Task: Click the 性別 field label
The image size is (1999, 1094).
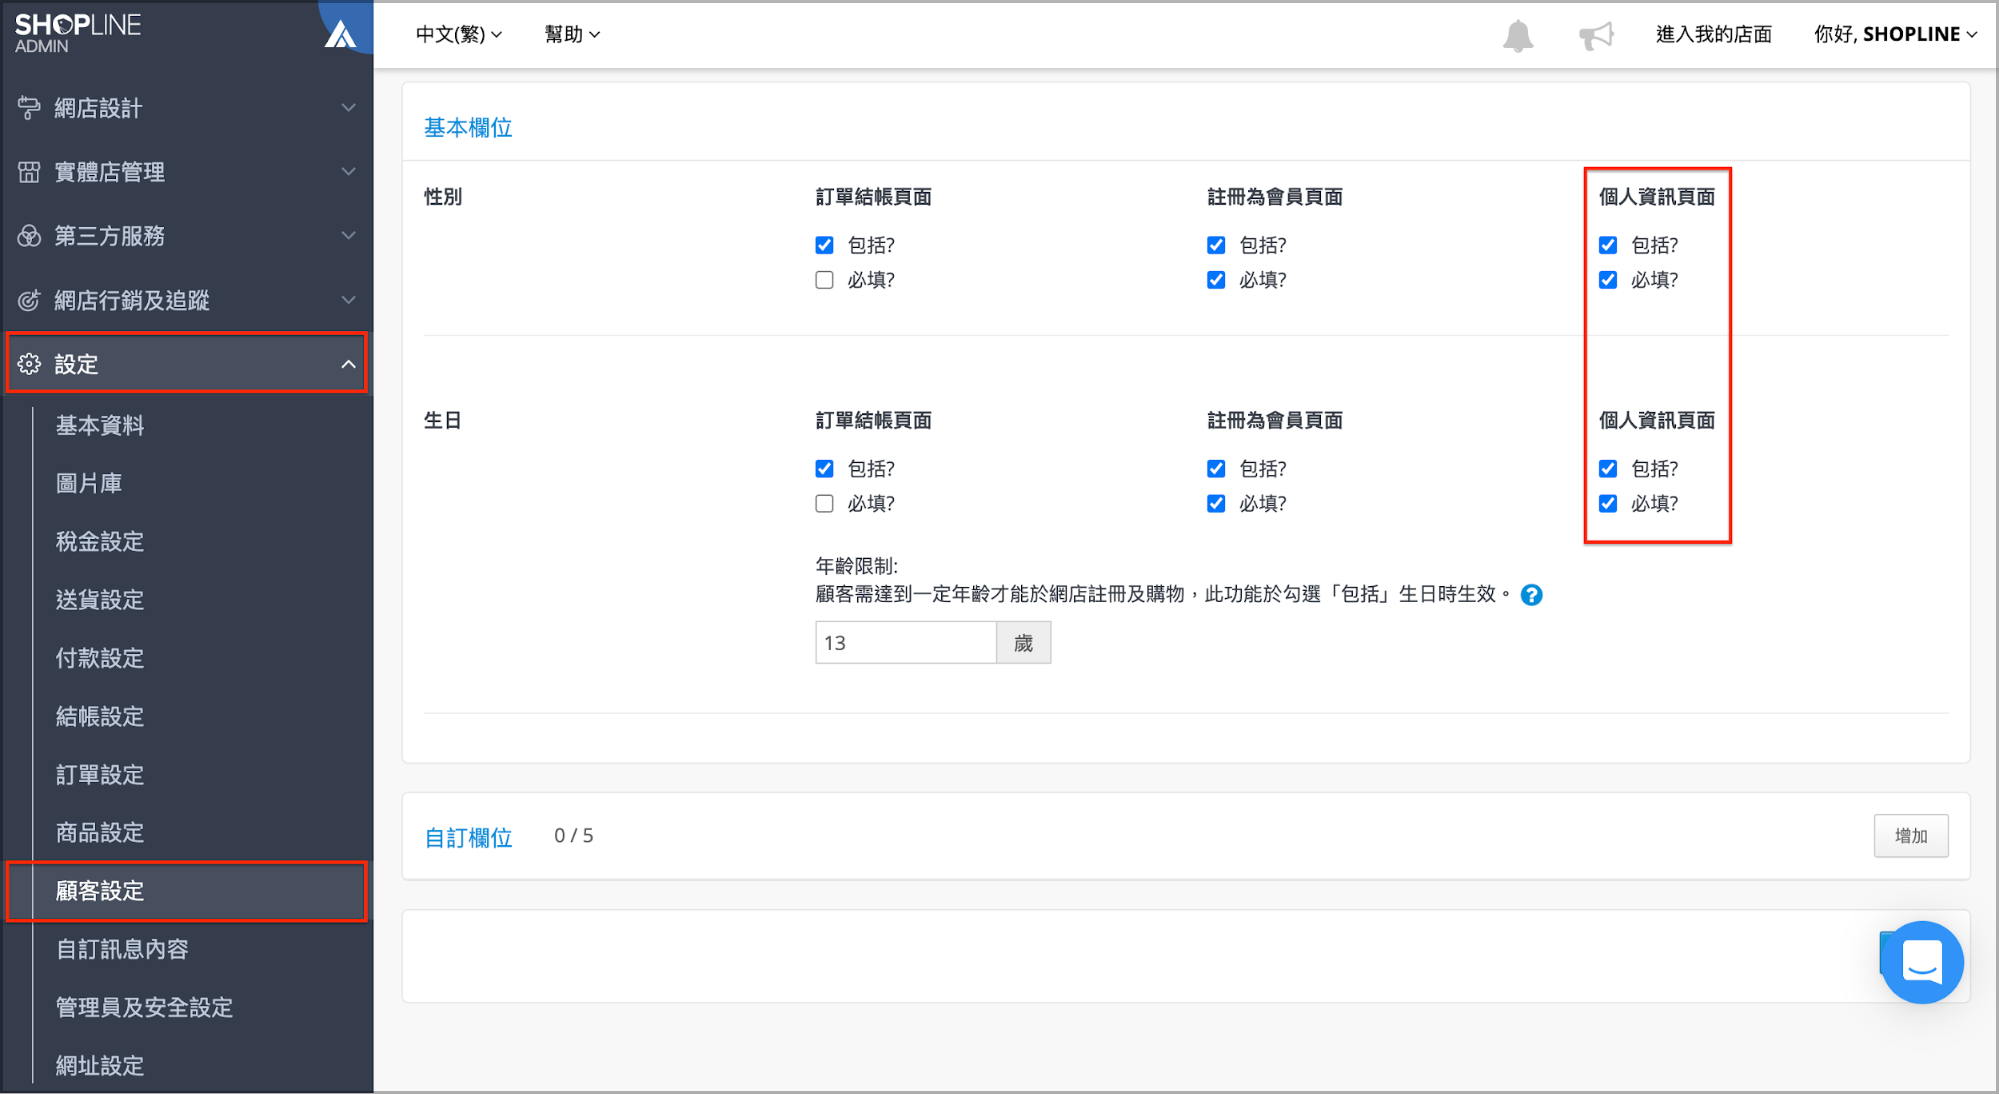Action: point(443,197)
